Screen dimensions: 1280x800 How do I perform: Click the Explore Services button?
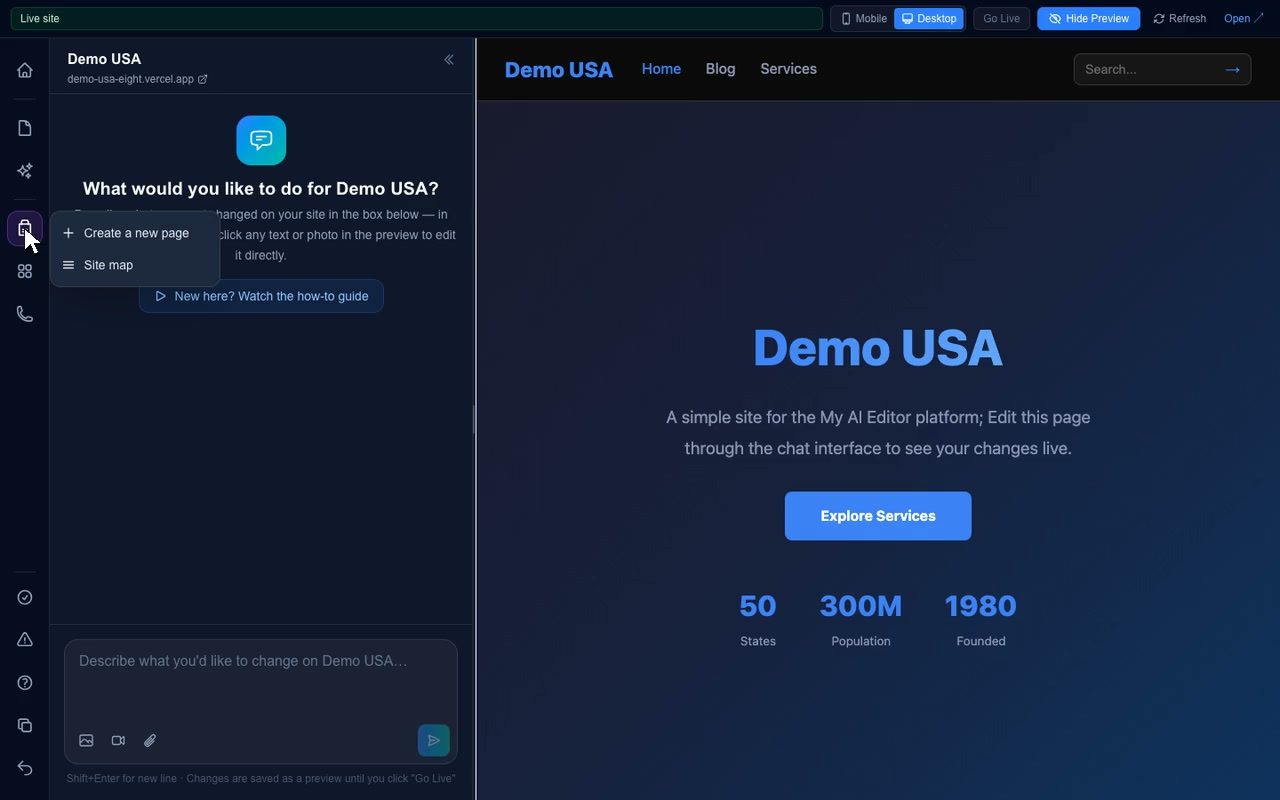[878, 516]
